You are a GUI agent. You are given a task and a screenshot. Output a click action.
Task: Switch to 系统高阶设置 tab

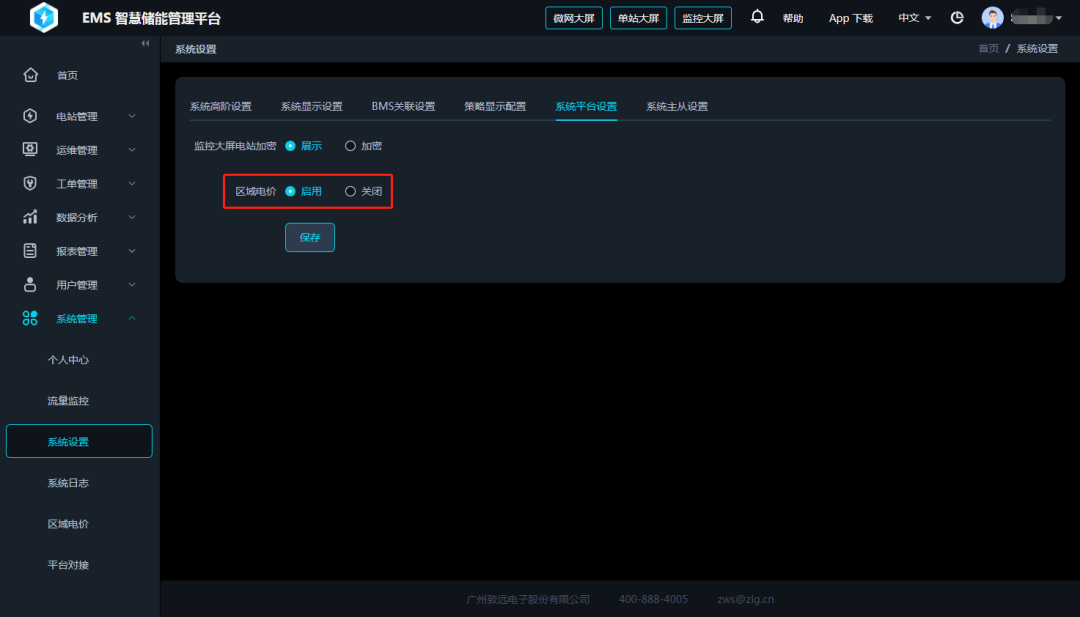[220, 107]
